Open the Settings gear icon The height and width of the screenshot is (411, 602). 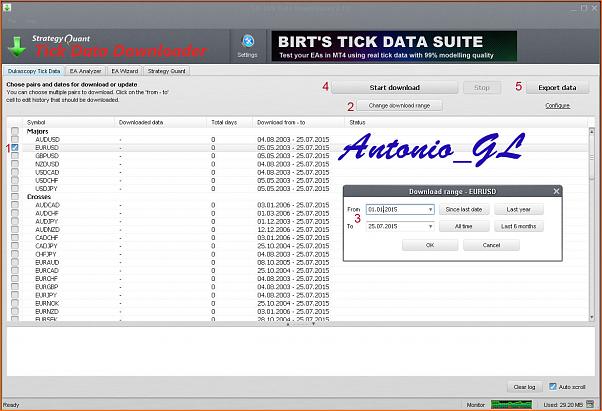pyautogui.click(x=248, y=41)
